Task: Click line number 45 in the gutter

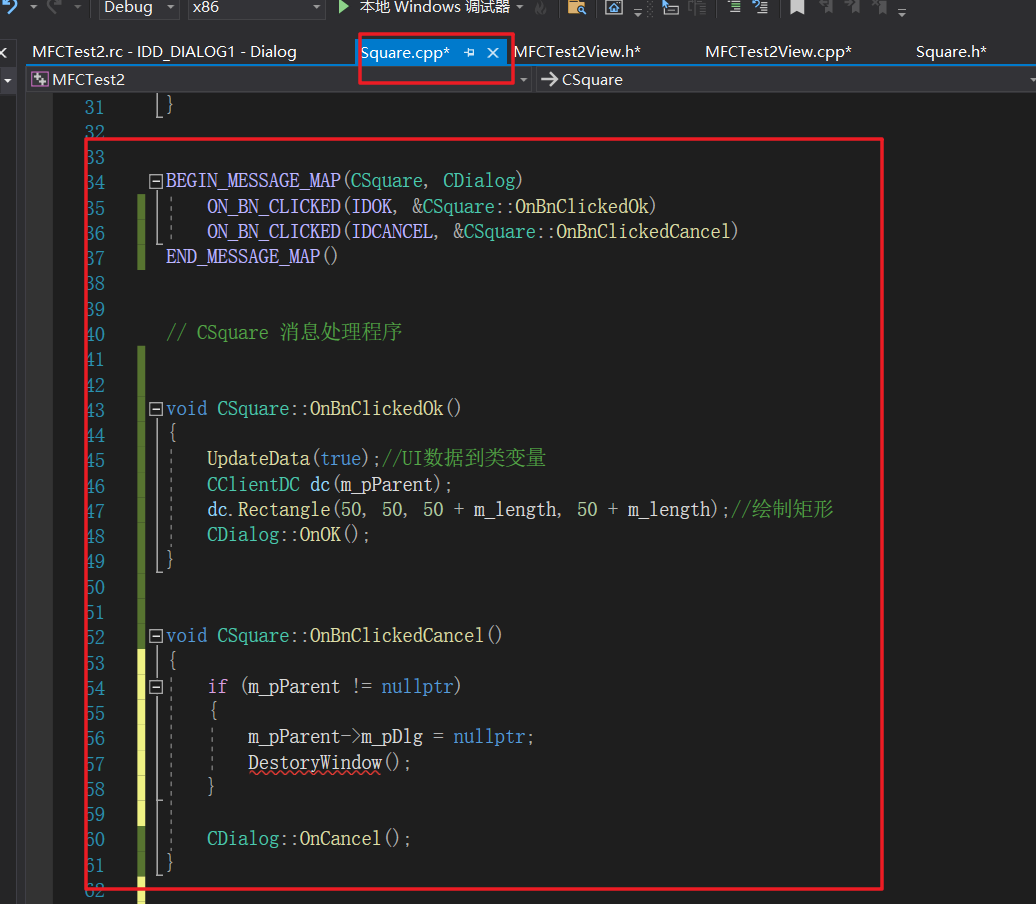Action: point(96,461)
